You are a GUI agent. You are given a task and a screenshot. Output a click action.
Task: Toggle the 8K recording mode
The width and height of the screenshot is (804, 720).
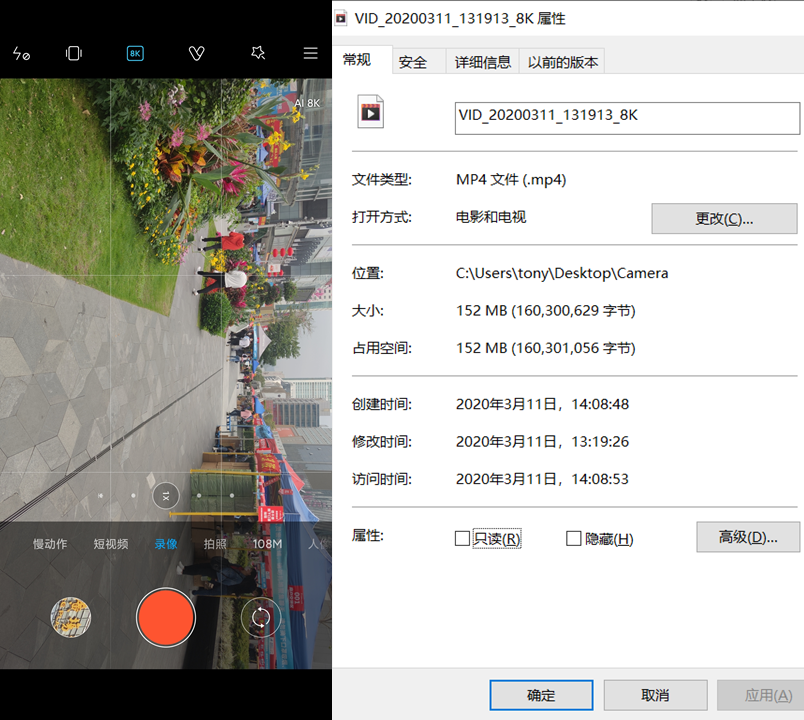click(x=135, y=53)
